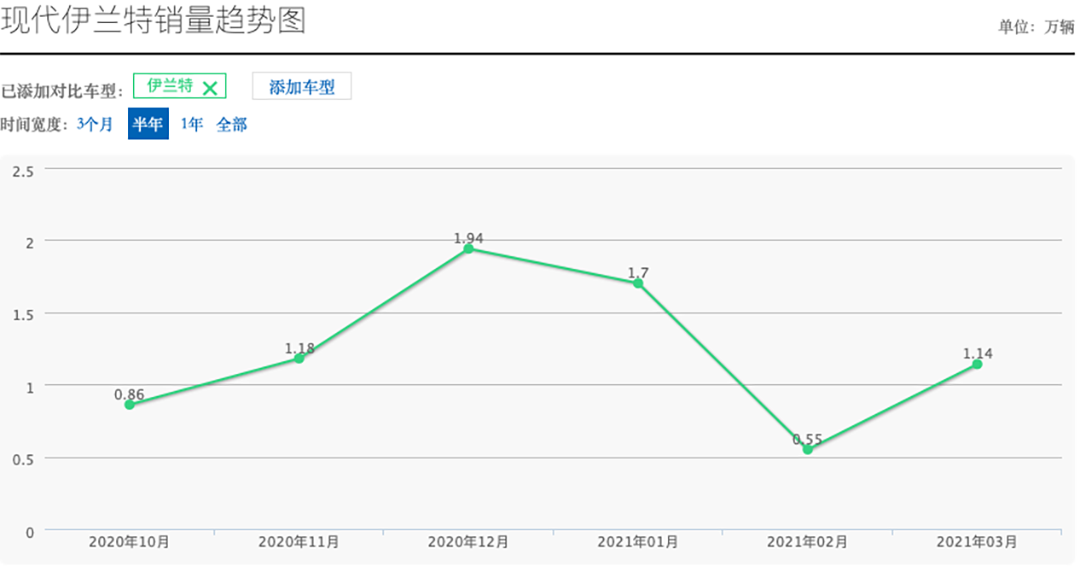Remove 伊兰特 with the green X icon
The width and height of the screenshot is (1080, 566).
tap(210, 88)
